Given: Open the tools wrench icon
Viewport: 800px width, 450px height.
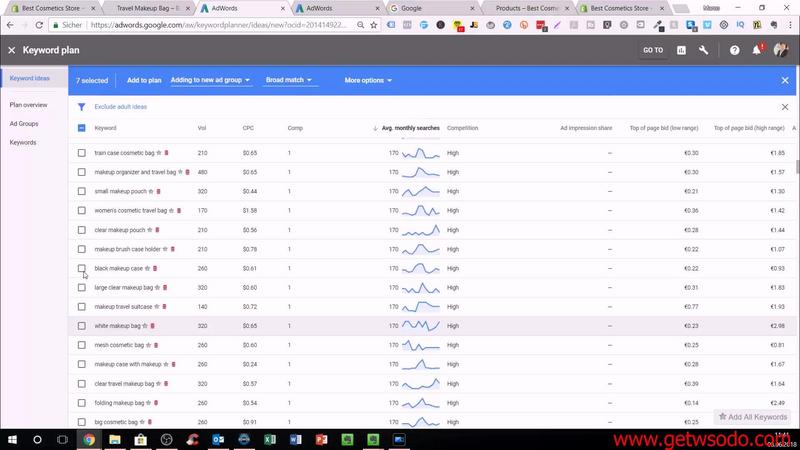Looking at the screenshot, I should point(704,50).
